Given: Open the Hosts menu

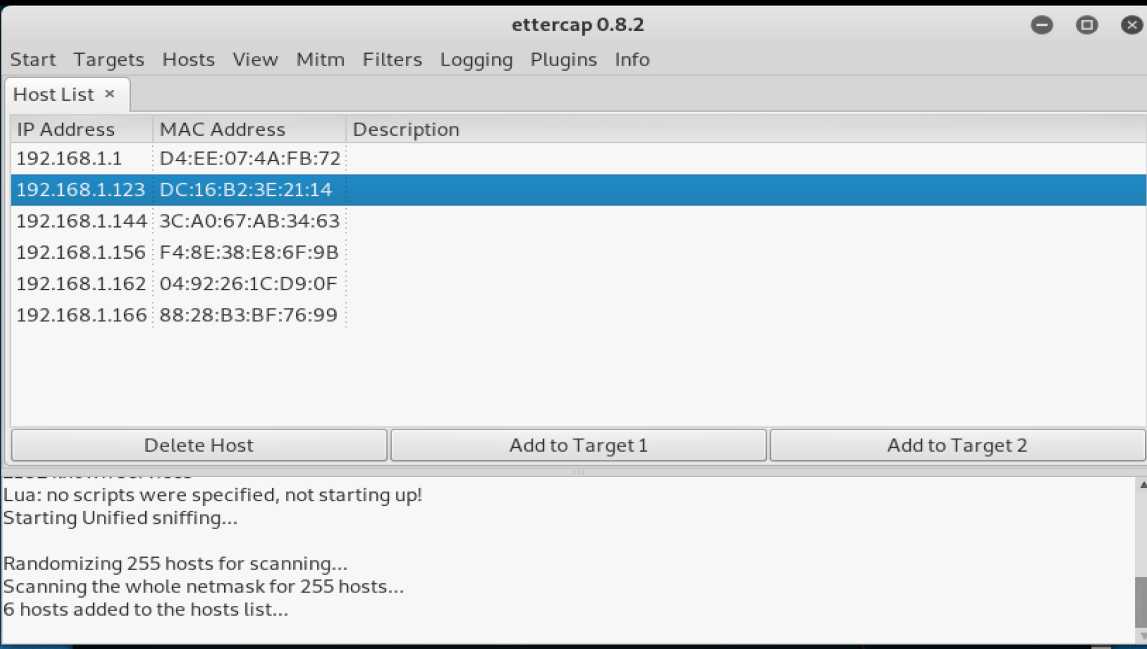Looking at the screenshot, I should (189, 59).
